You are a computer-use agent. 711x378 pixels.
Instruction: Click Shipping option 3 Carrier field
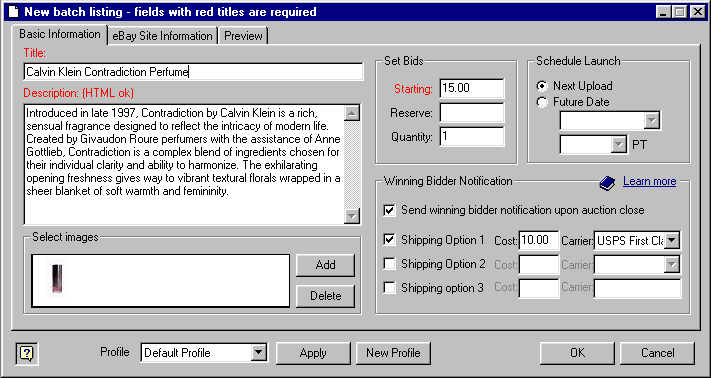click(x=637, y=288)
